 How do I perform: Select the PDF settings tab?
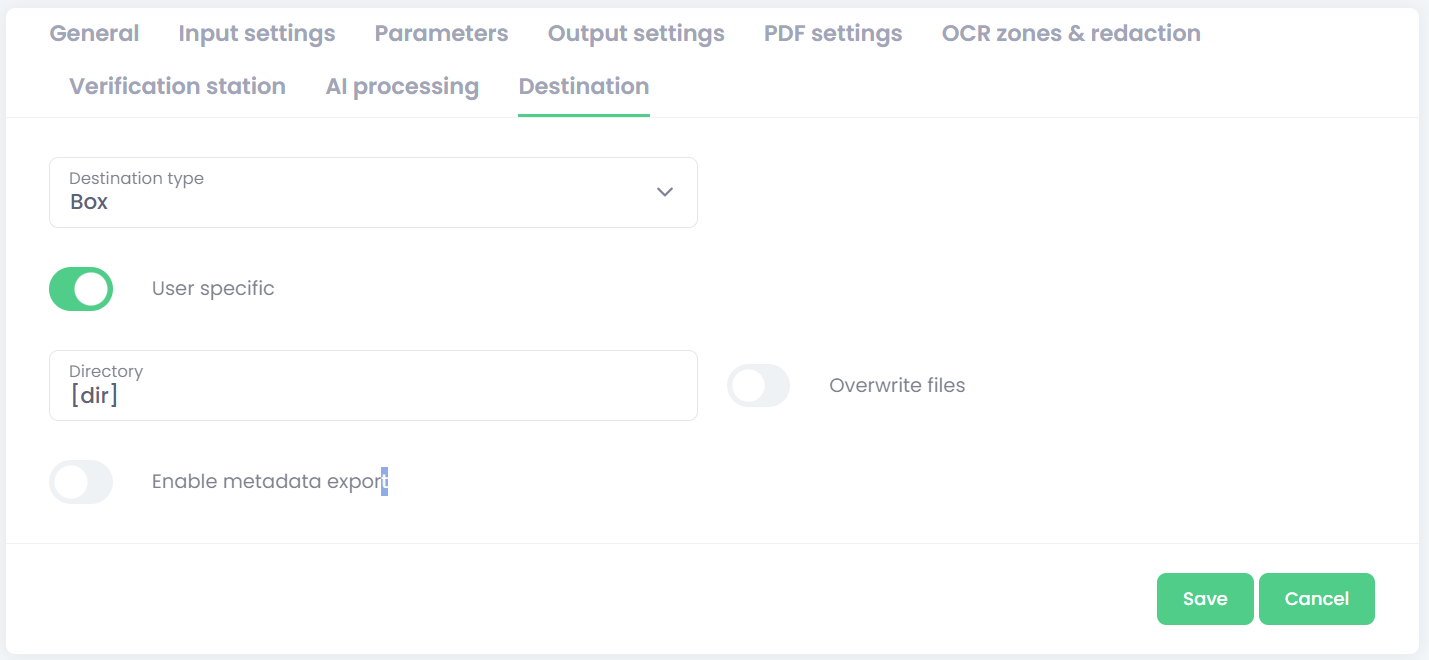(x=832, y=33)
